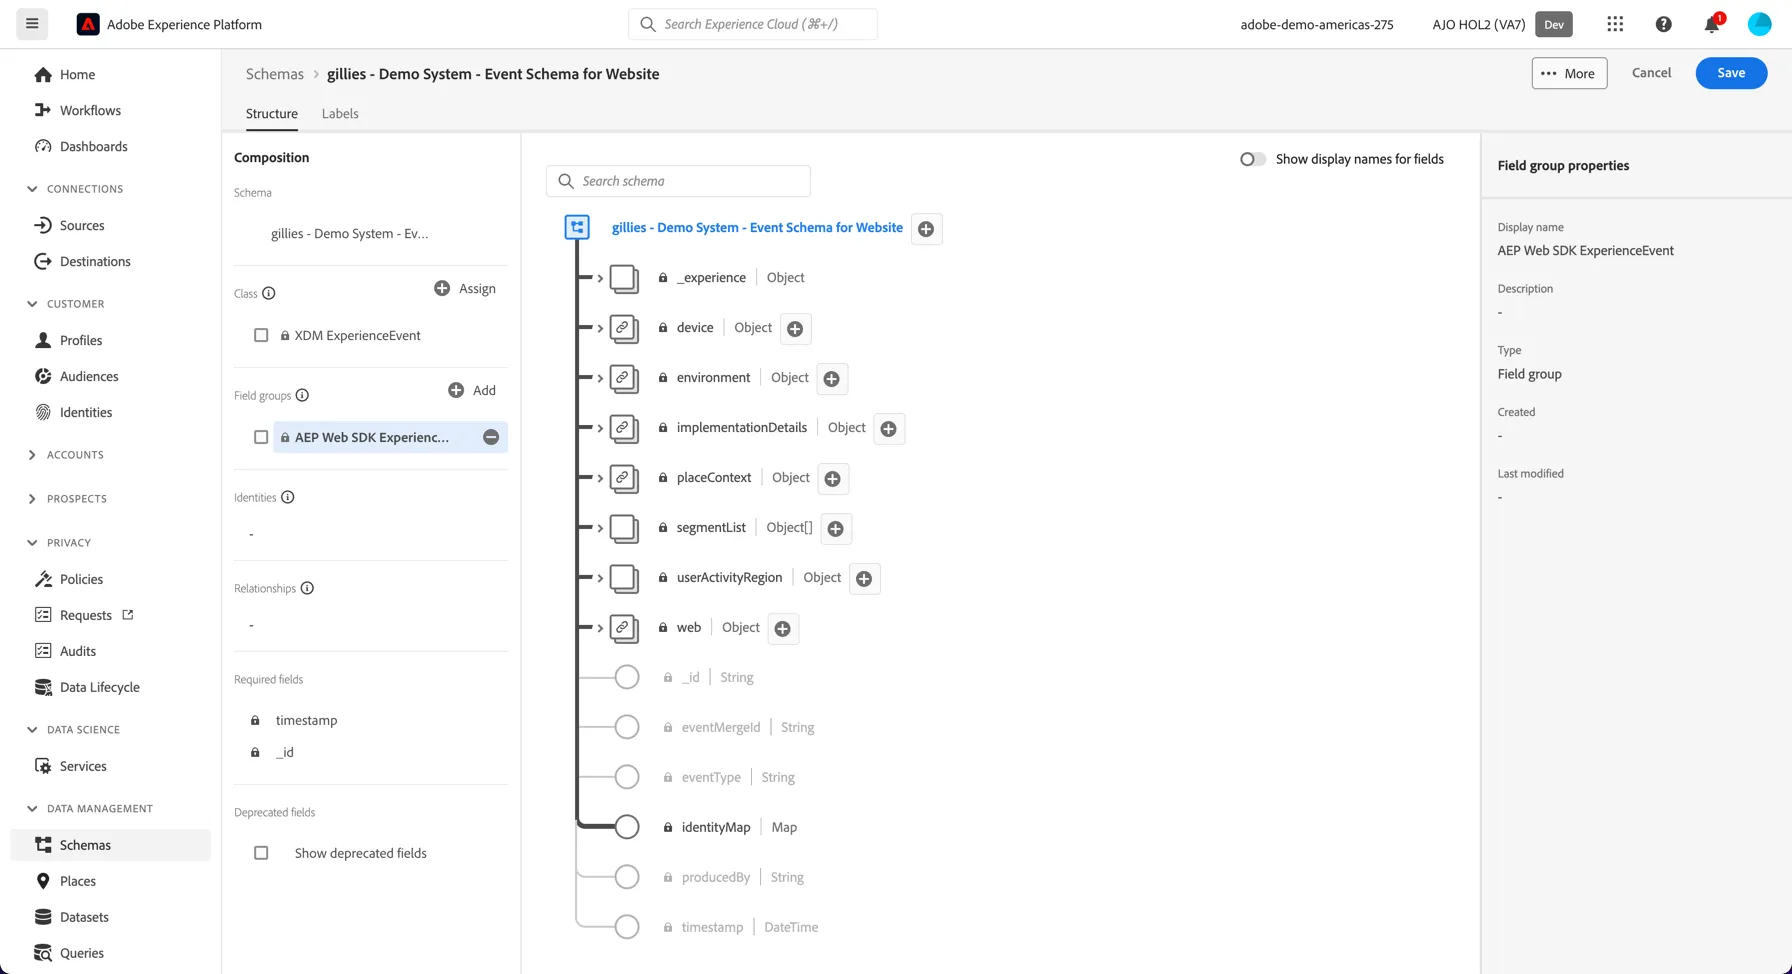Add a field under implementationDetails
The width and height of the screenshot is (1792, 974).
[888, 429]
